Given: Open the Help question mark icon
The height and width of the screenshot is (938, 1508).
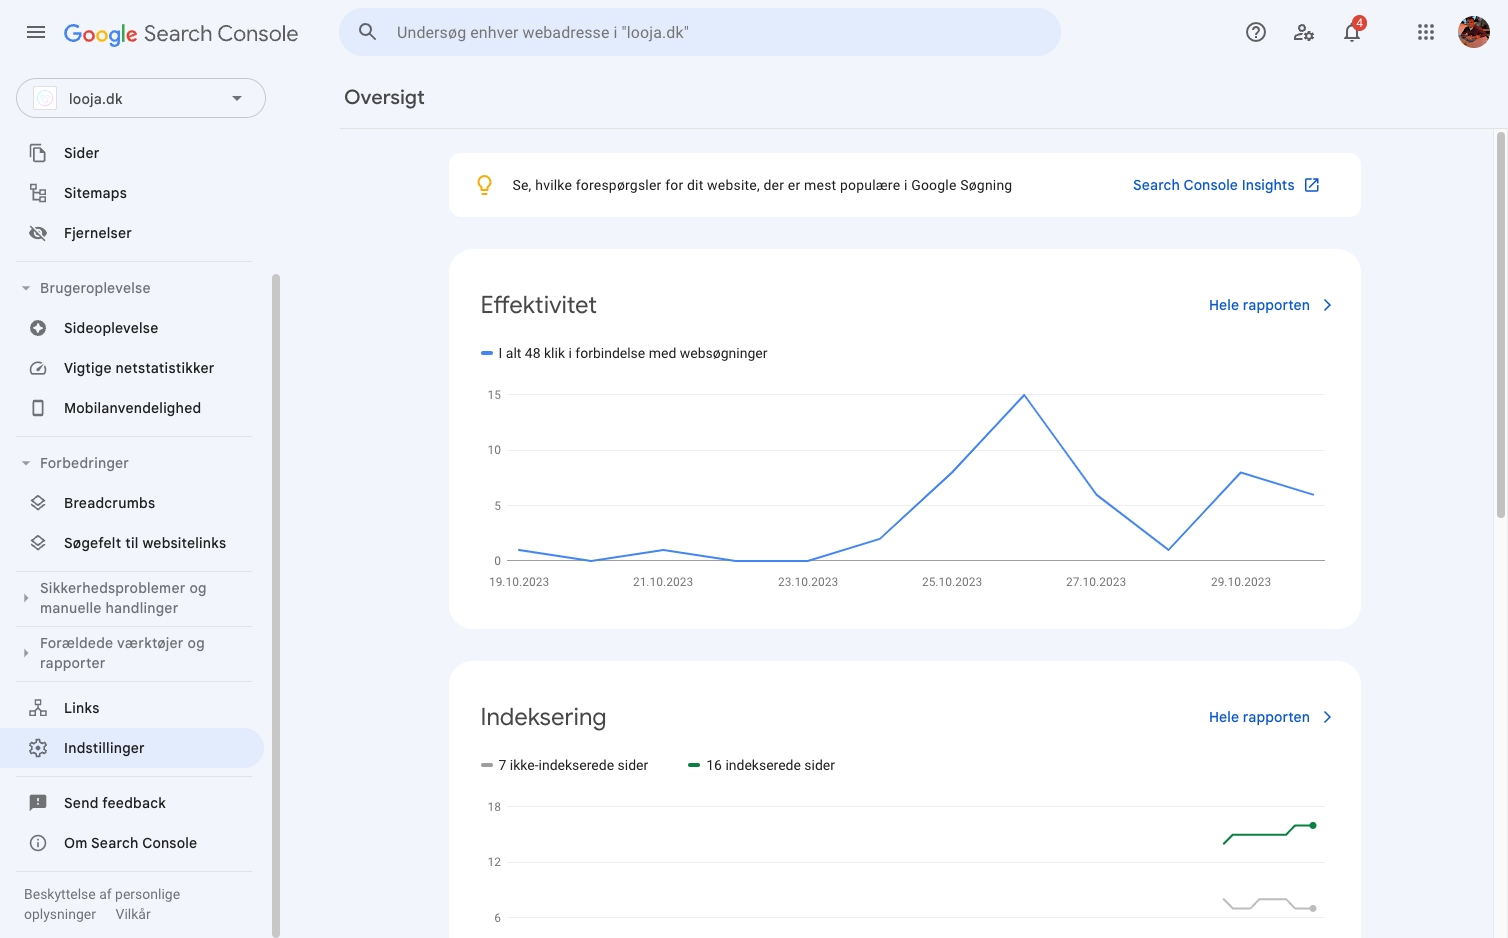Looking at the screenshot, I should click(x=1256, y=32).
